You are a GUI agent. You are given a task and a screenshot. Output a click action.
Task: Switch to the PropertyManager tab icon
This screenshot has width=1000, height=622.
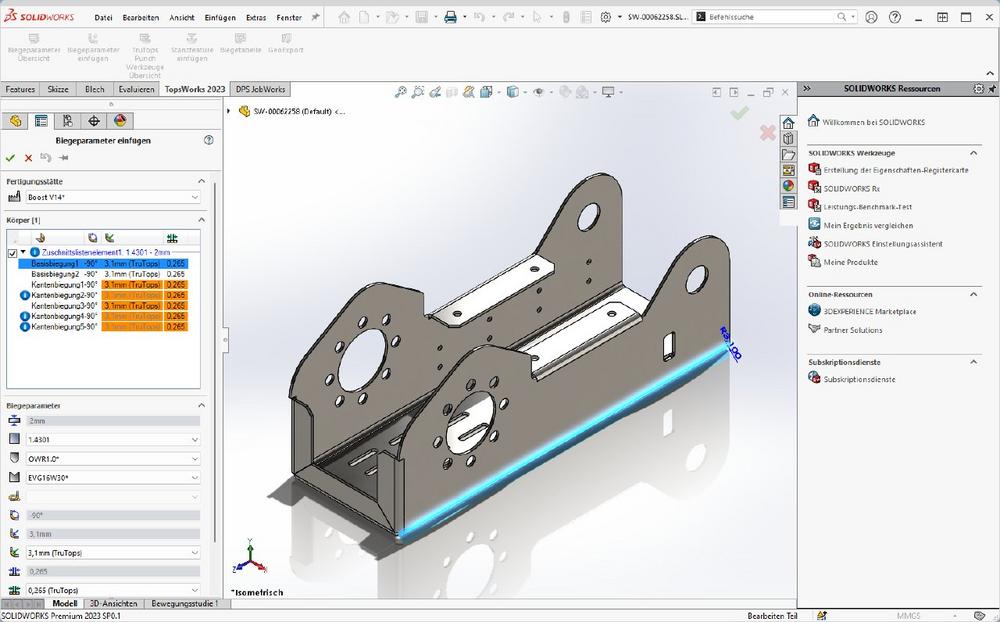click(41, 121)
